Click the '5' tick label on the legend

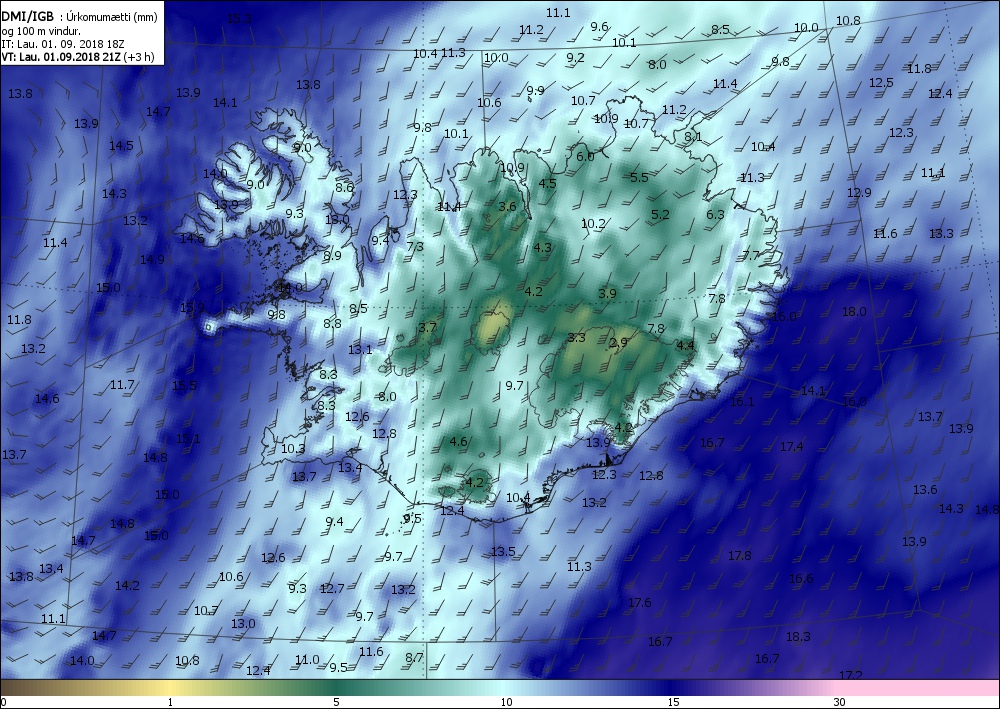336,703
